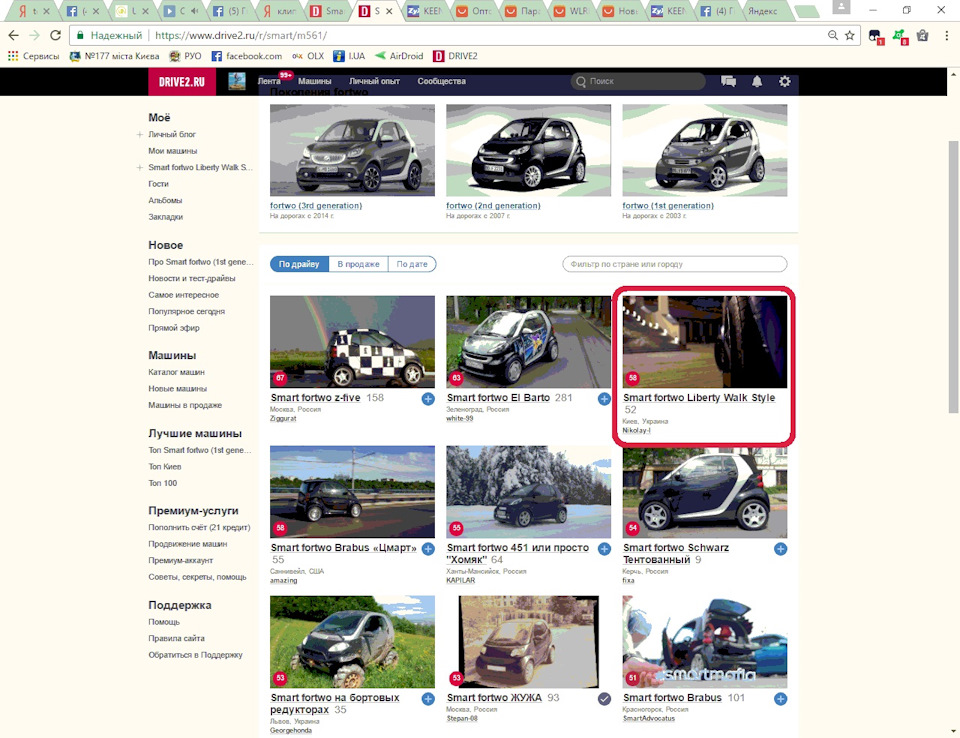Open the green extension icon with badge
Image resolution: width=960 pixels, height=738 pixels.
pos(899,36)
